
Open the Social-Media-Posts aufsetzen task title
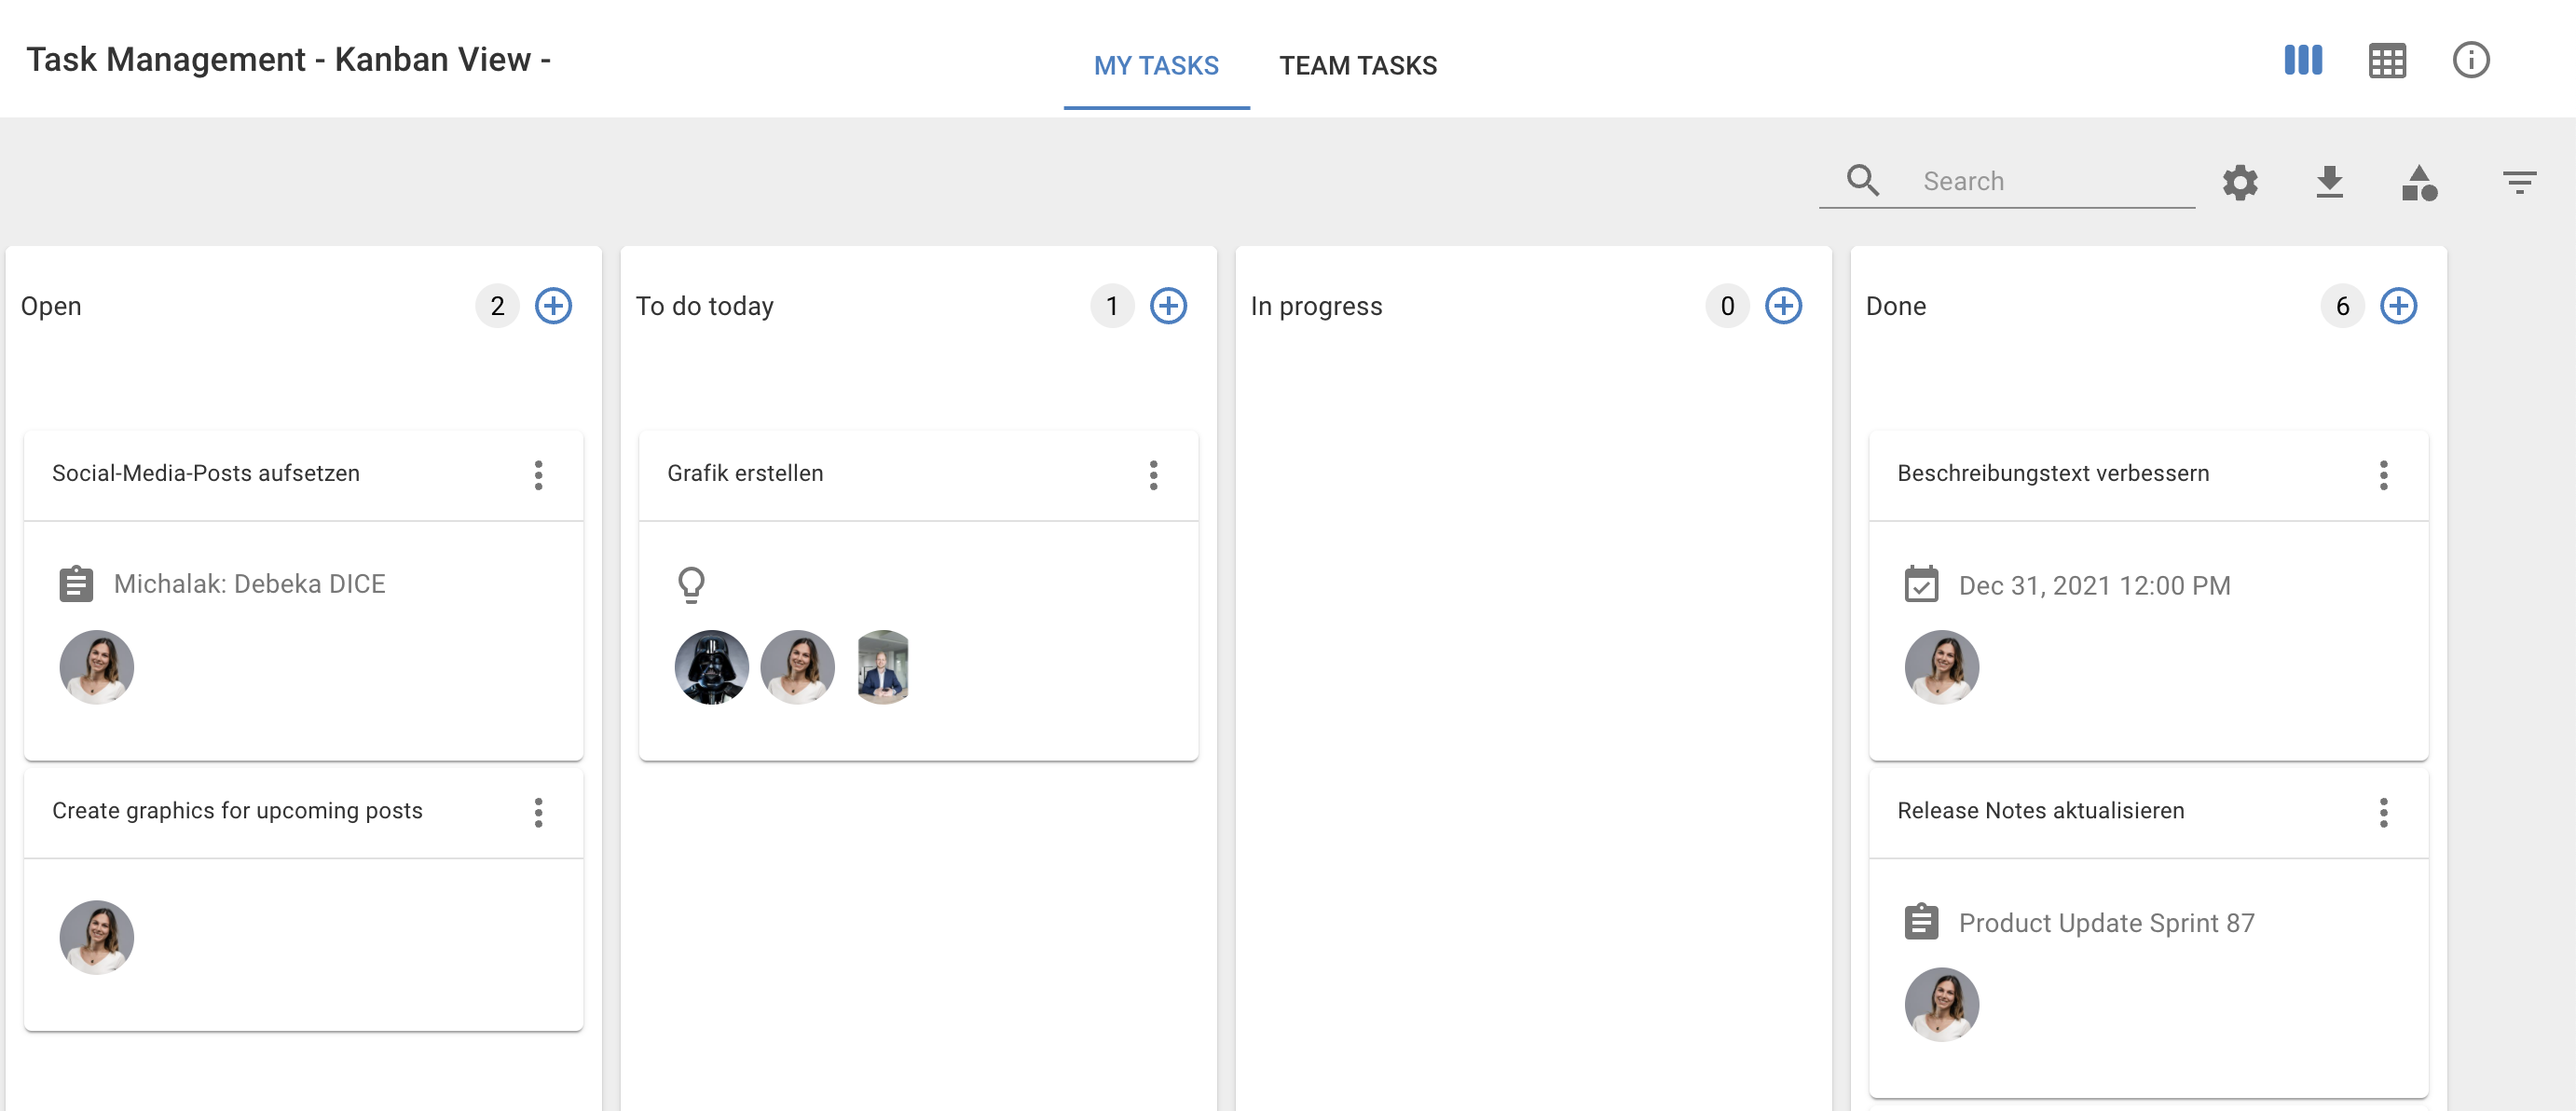pyautogui.click(x=206, y=473)
